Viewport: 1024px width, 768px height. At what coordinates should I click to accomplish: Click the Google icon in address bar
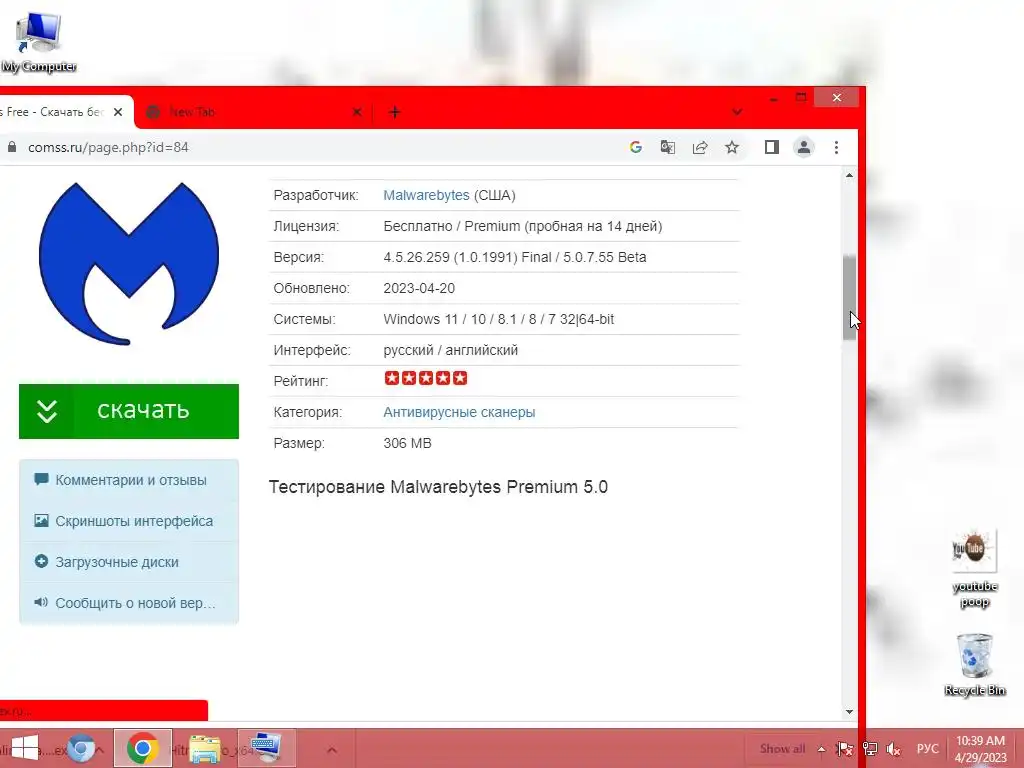(635, 148)
